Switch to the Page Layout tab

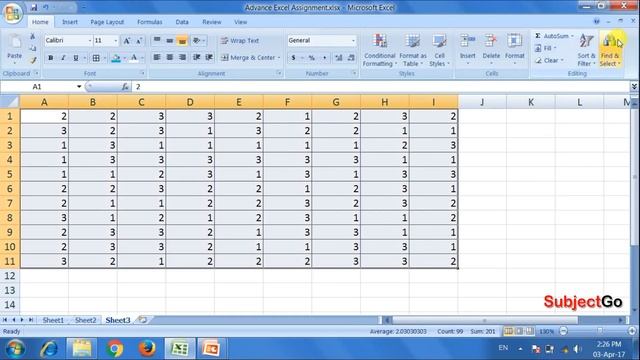point(107,22)
